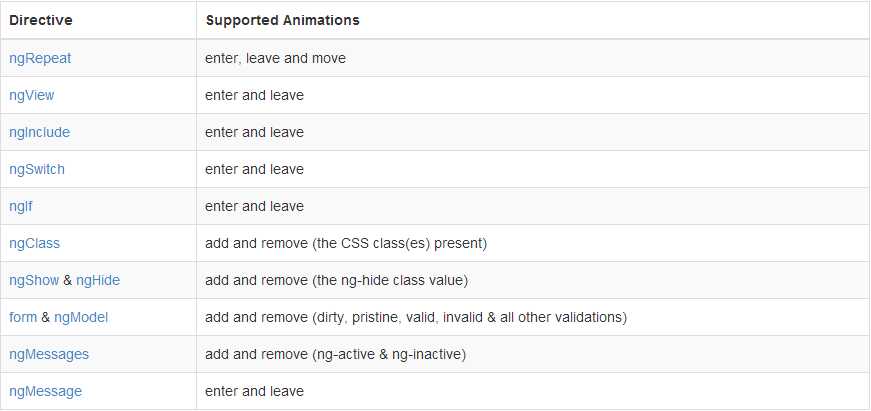Viewport: 871px width, 411px height.
Task: Click the Directive column header
Action: pyautogui.click(x=41, y=21)
